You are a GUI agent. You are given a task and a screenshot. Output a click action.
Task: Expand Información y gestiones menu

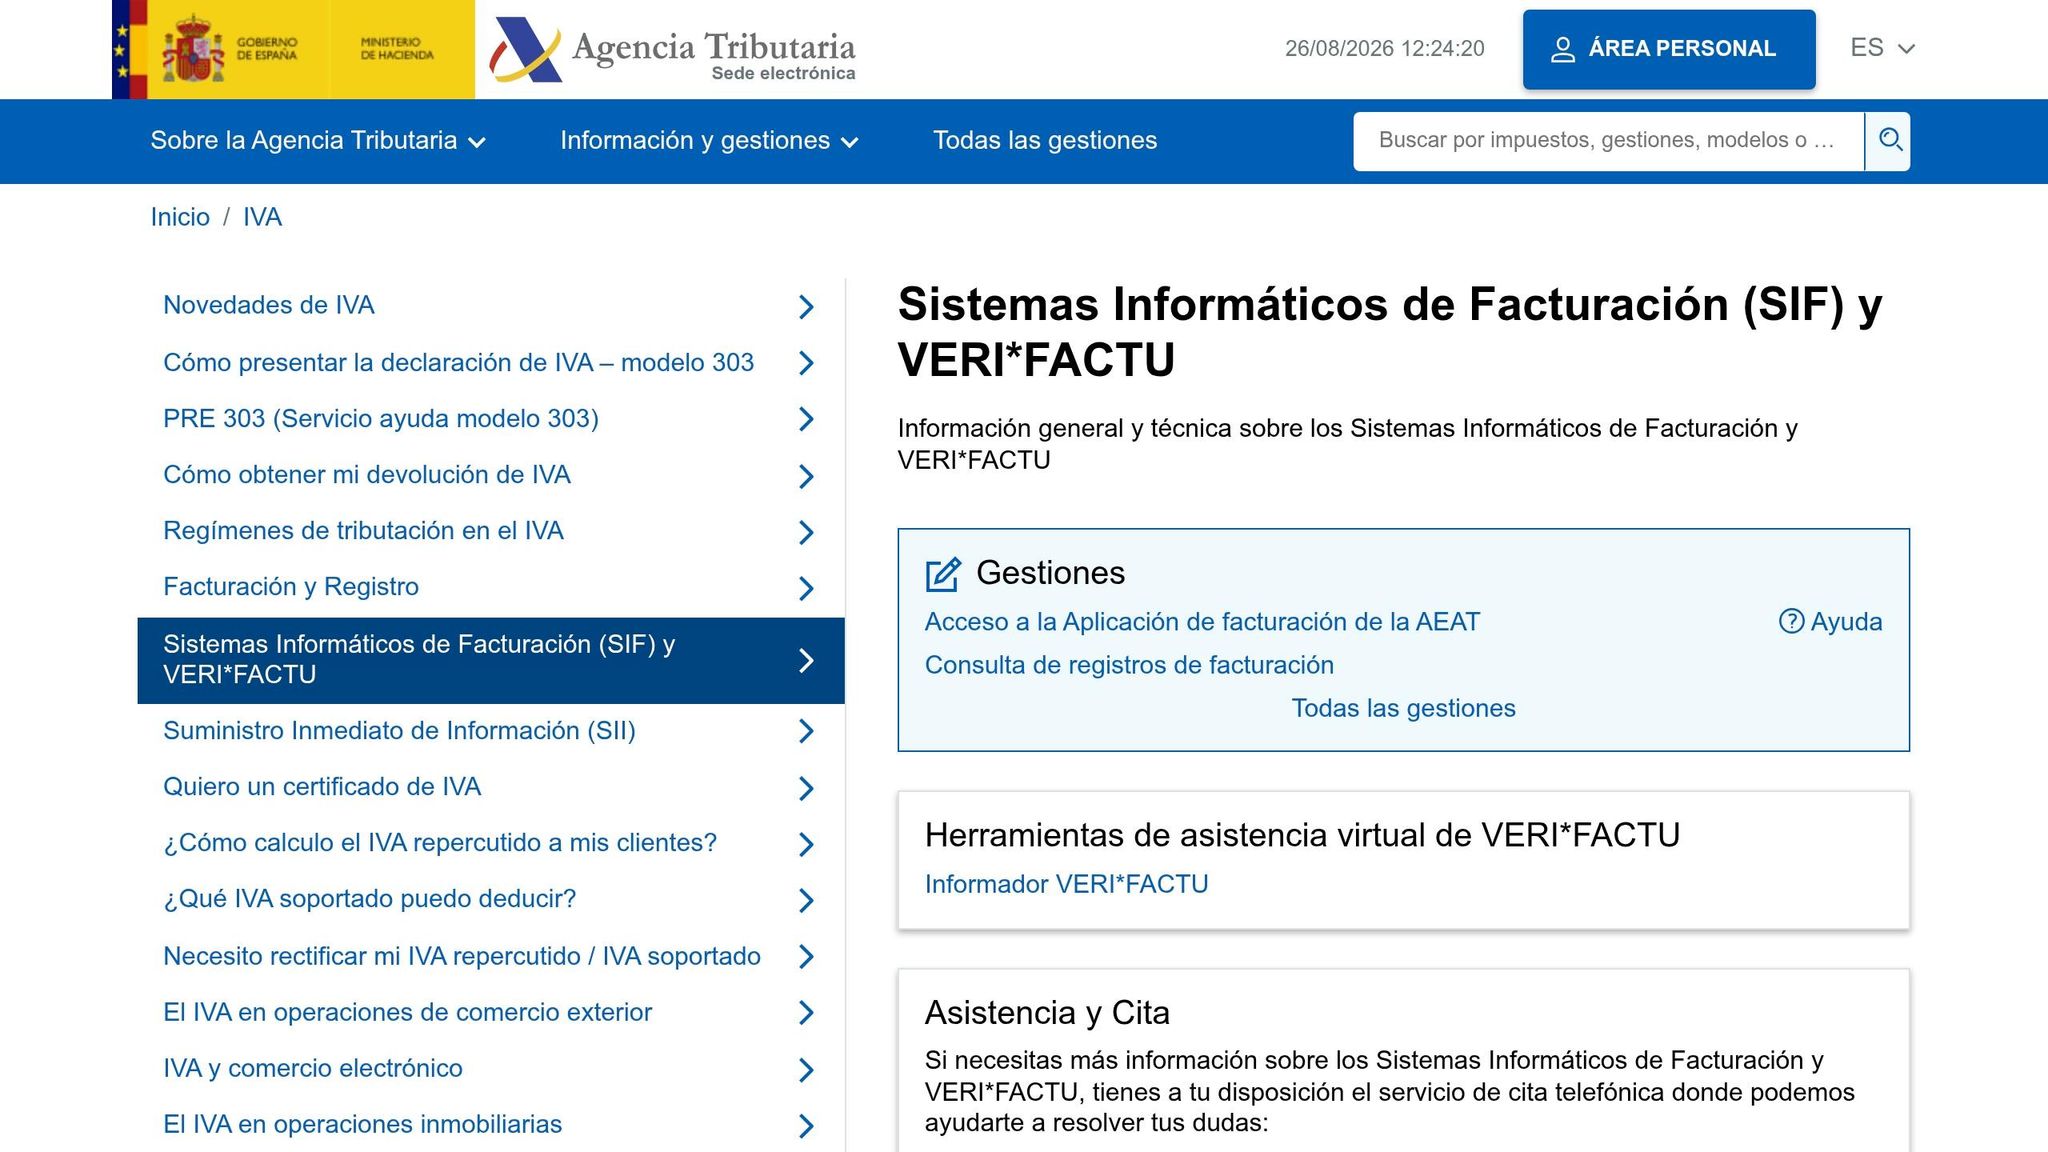pos(709,141)
